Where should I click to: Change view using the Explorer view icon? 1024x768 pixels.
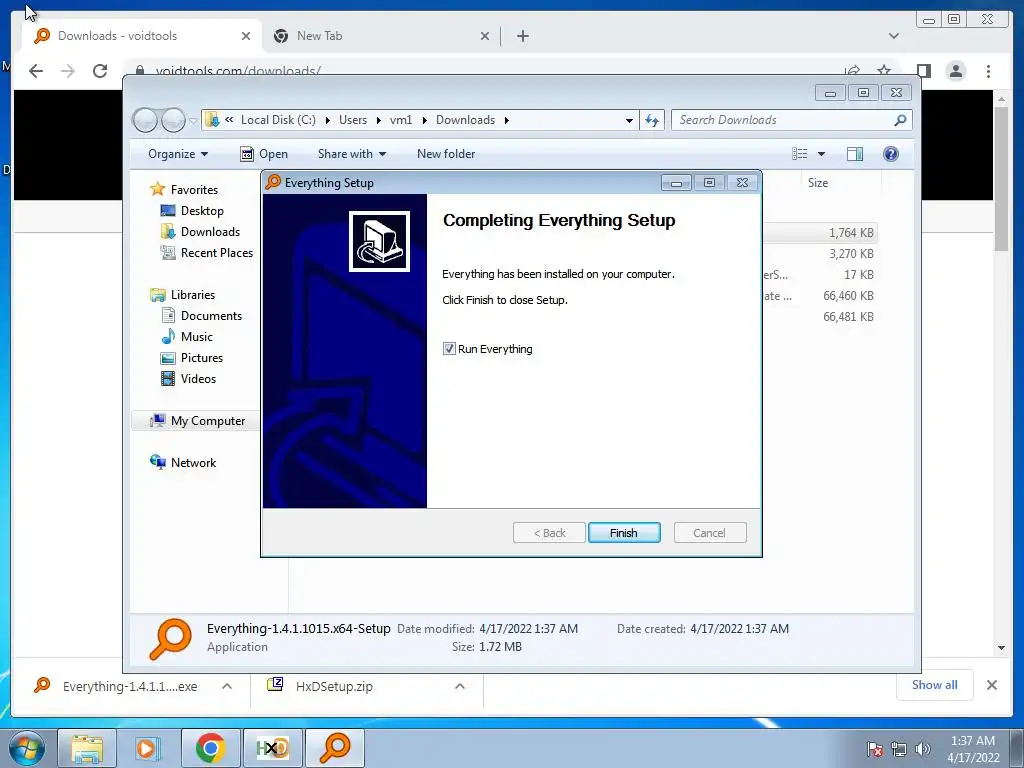(x=799, y=154)
